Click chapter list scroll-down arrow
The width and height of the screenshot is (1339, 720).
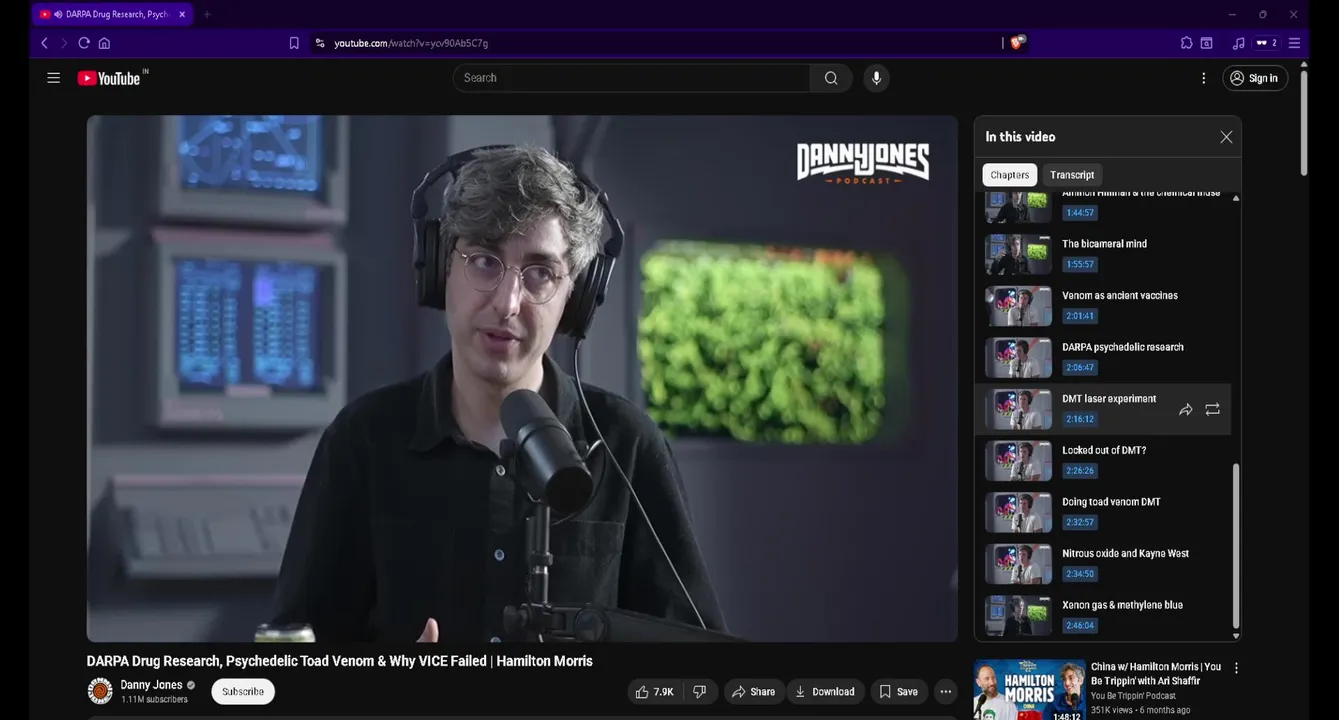click(x=1236, y=636)
